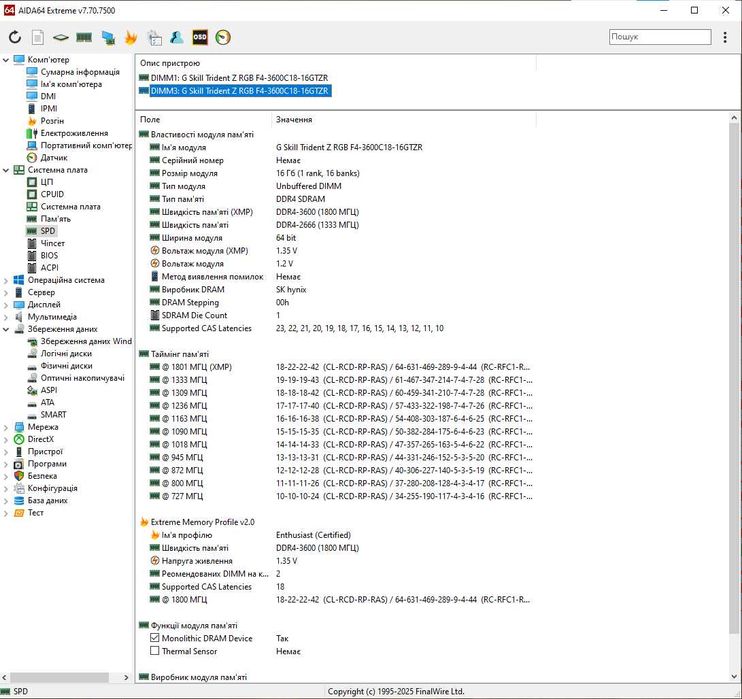
Task: Click the details scrollbar down arrow
Action: (x=734, y=677)
